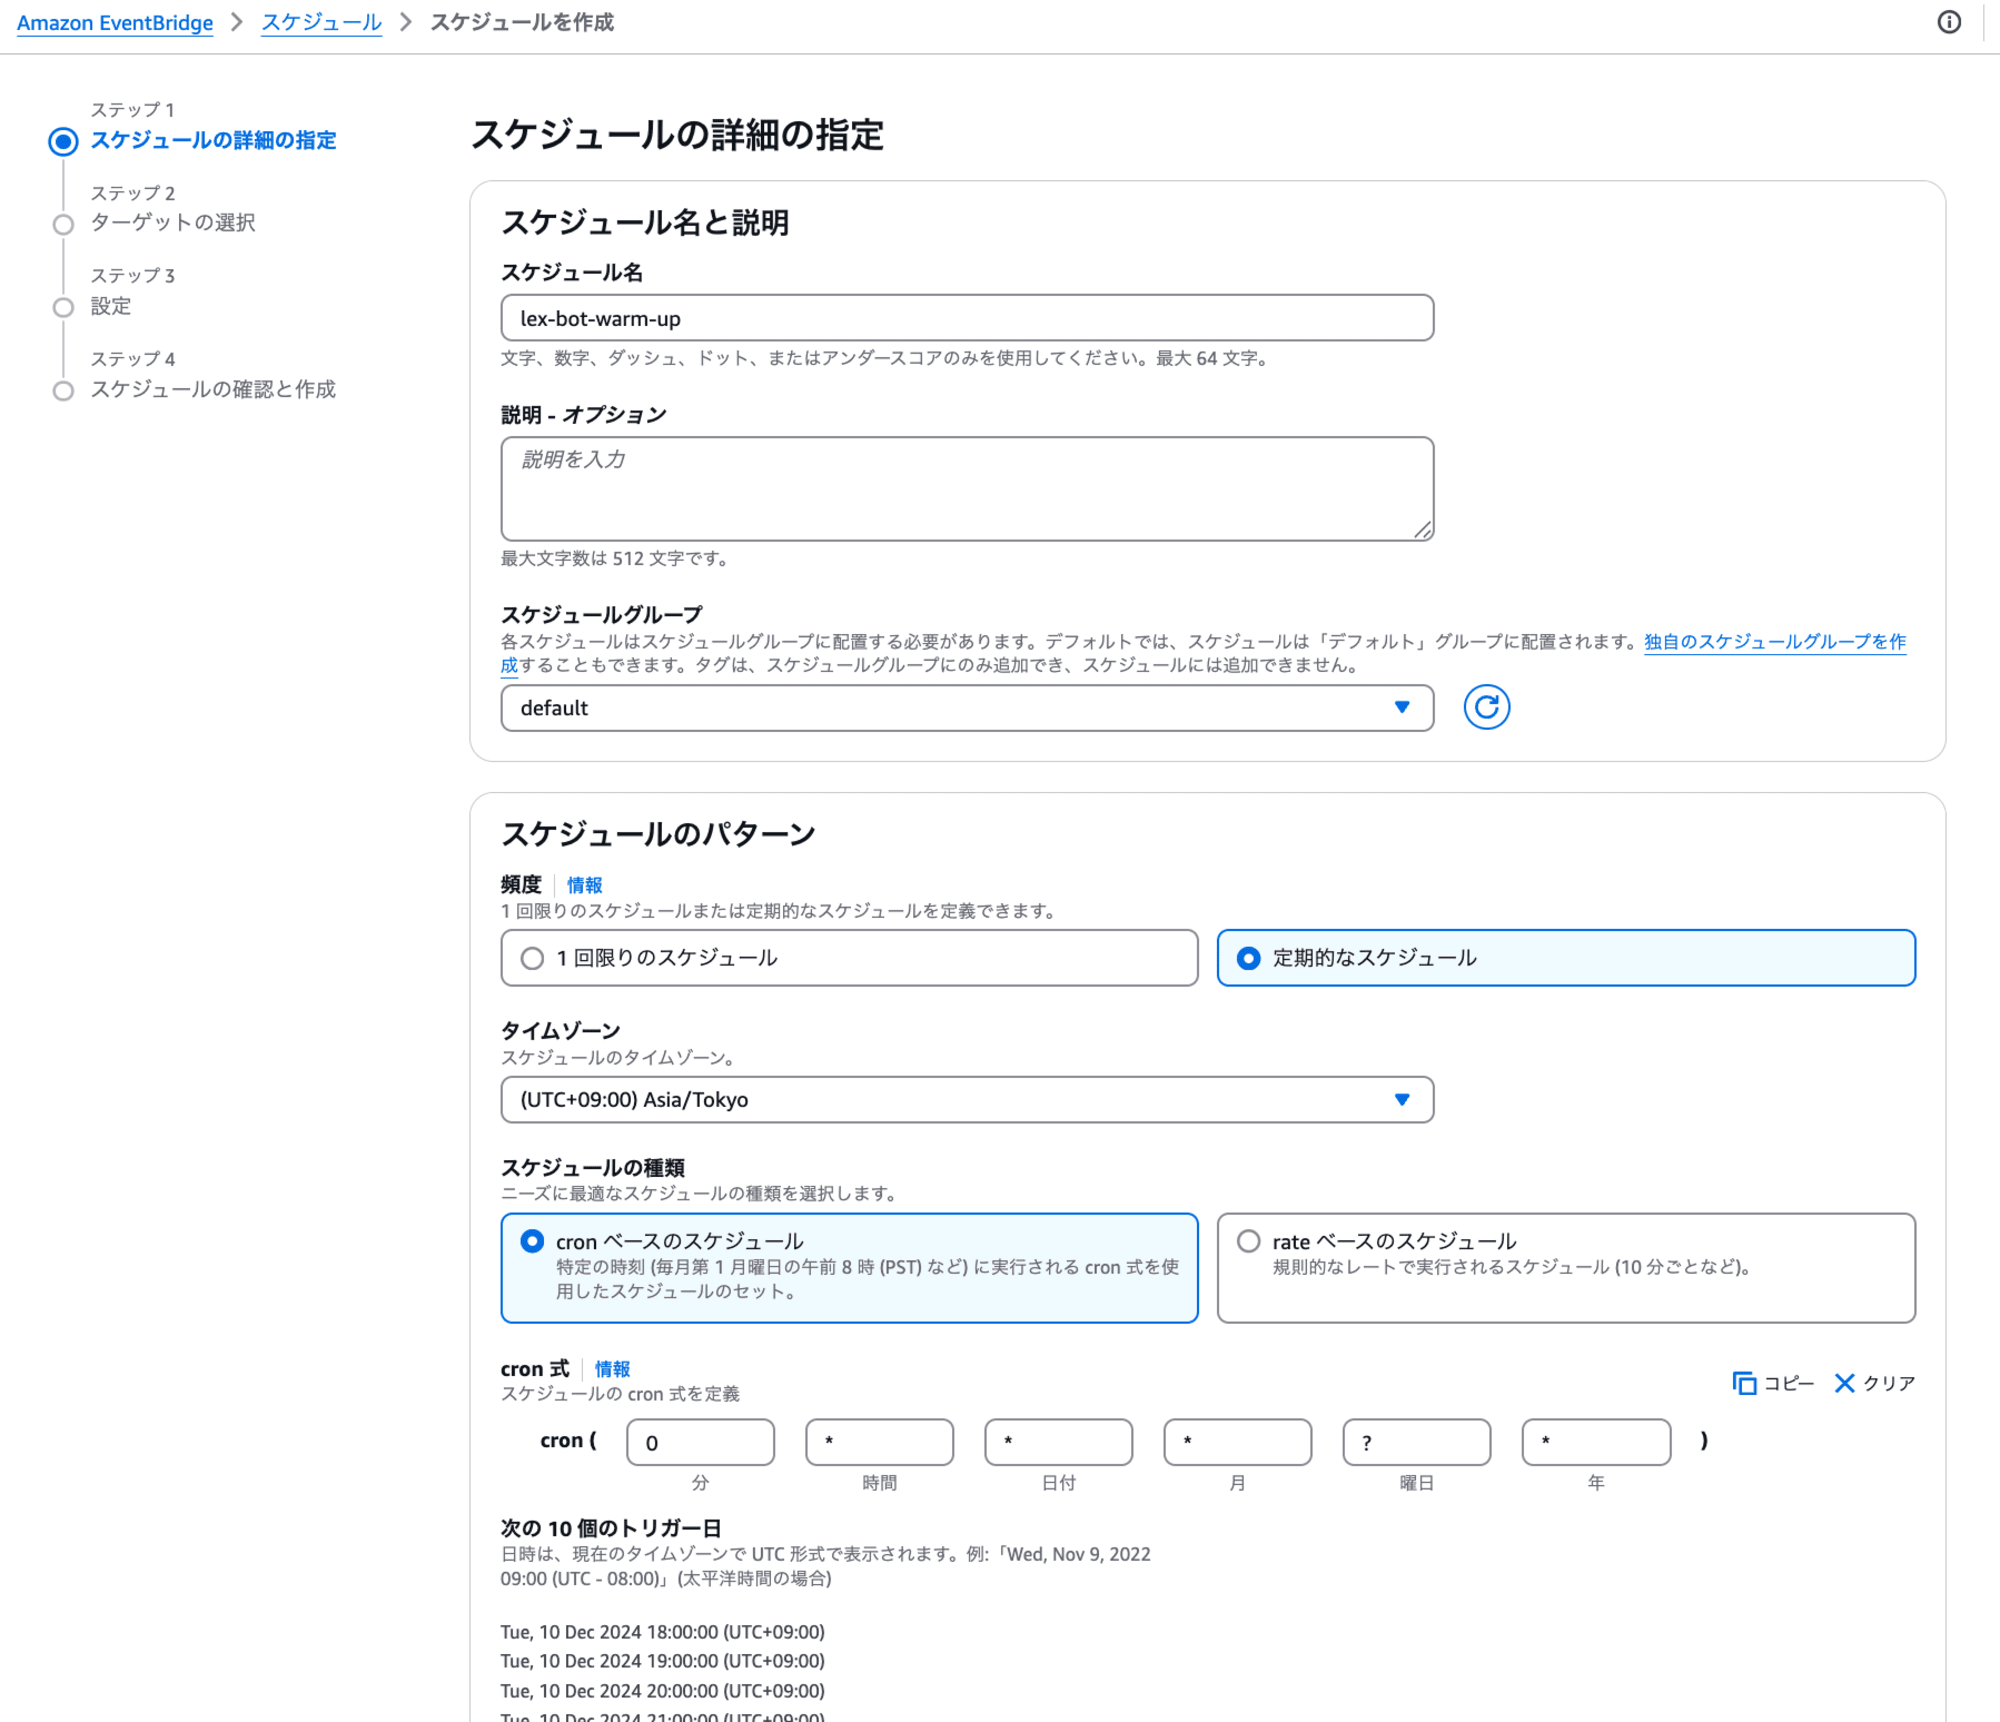Select step 1 schedule details
This screenshot has height=1722, width=2000.
[213, 140]
